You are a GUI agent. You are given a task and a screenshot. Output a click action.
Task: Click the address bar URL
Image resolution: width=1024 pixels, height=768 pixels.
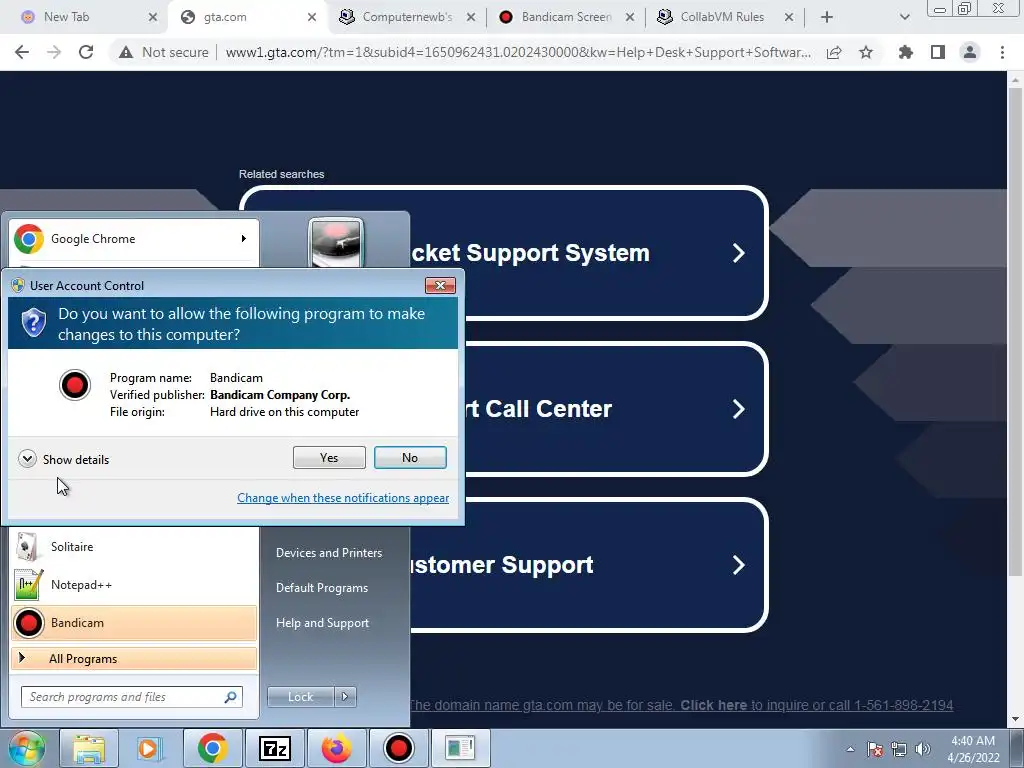pos(518,52)
